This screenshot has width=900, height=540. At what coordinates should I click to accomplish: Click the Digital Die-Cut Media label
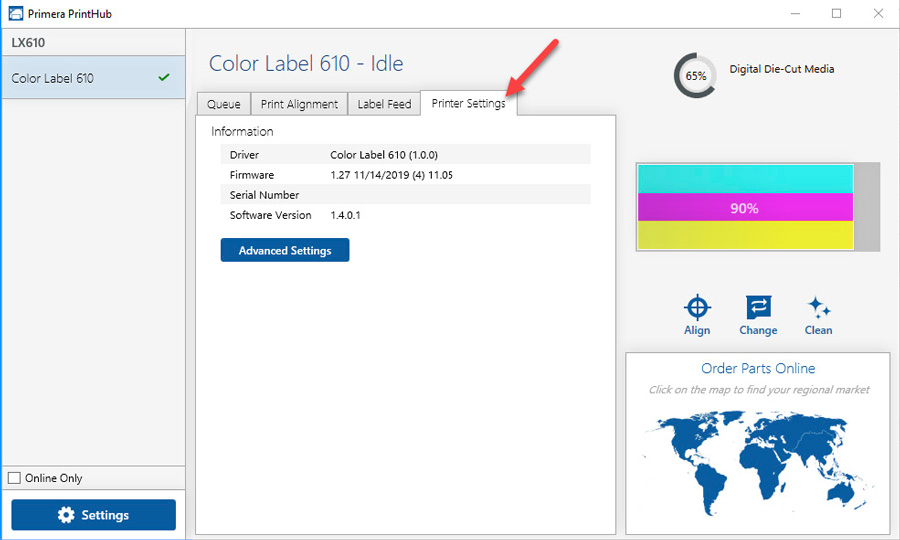tap(782, 69)
